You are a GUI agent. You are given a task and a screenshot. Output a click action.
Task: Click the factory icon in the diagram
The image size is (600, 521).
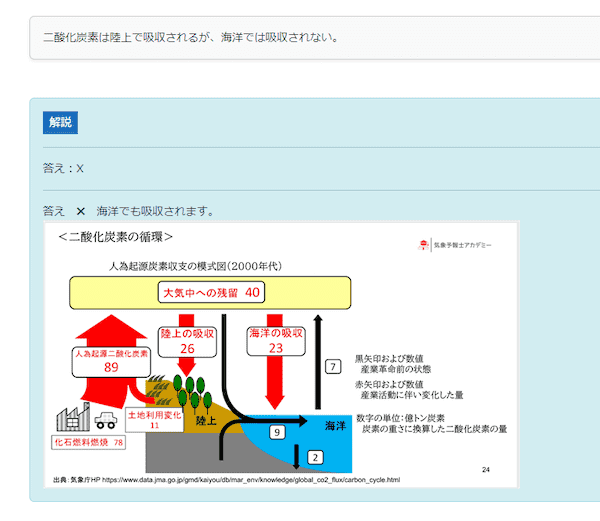pos(76,419)
